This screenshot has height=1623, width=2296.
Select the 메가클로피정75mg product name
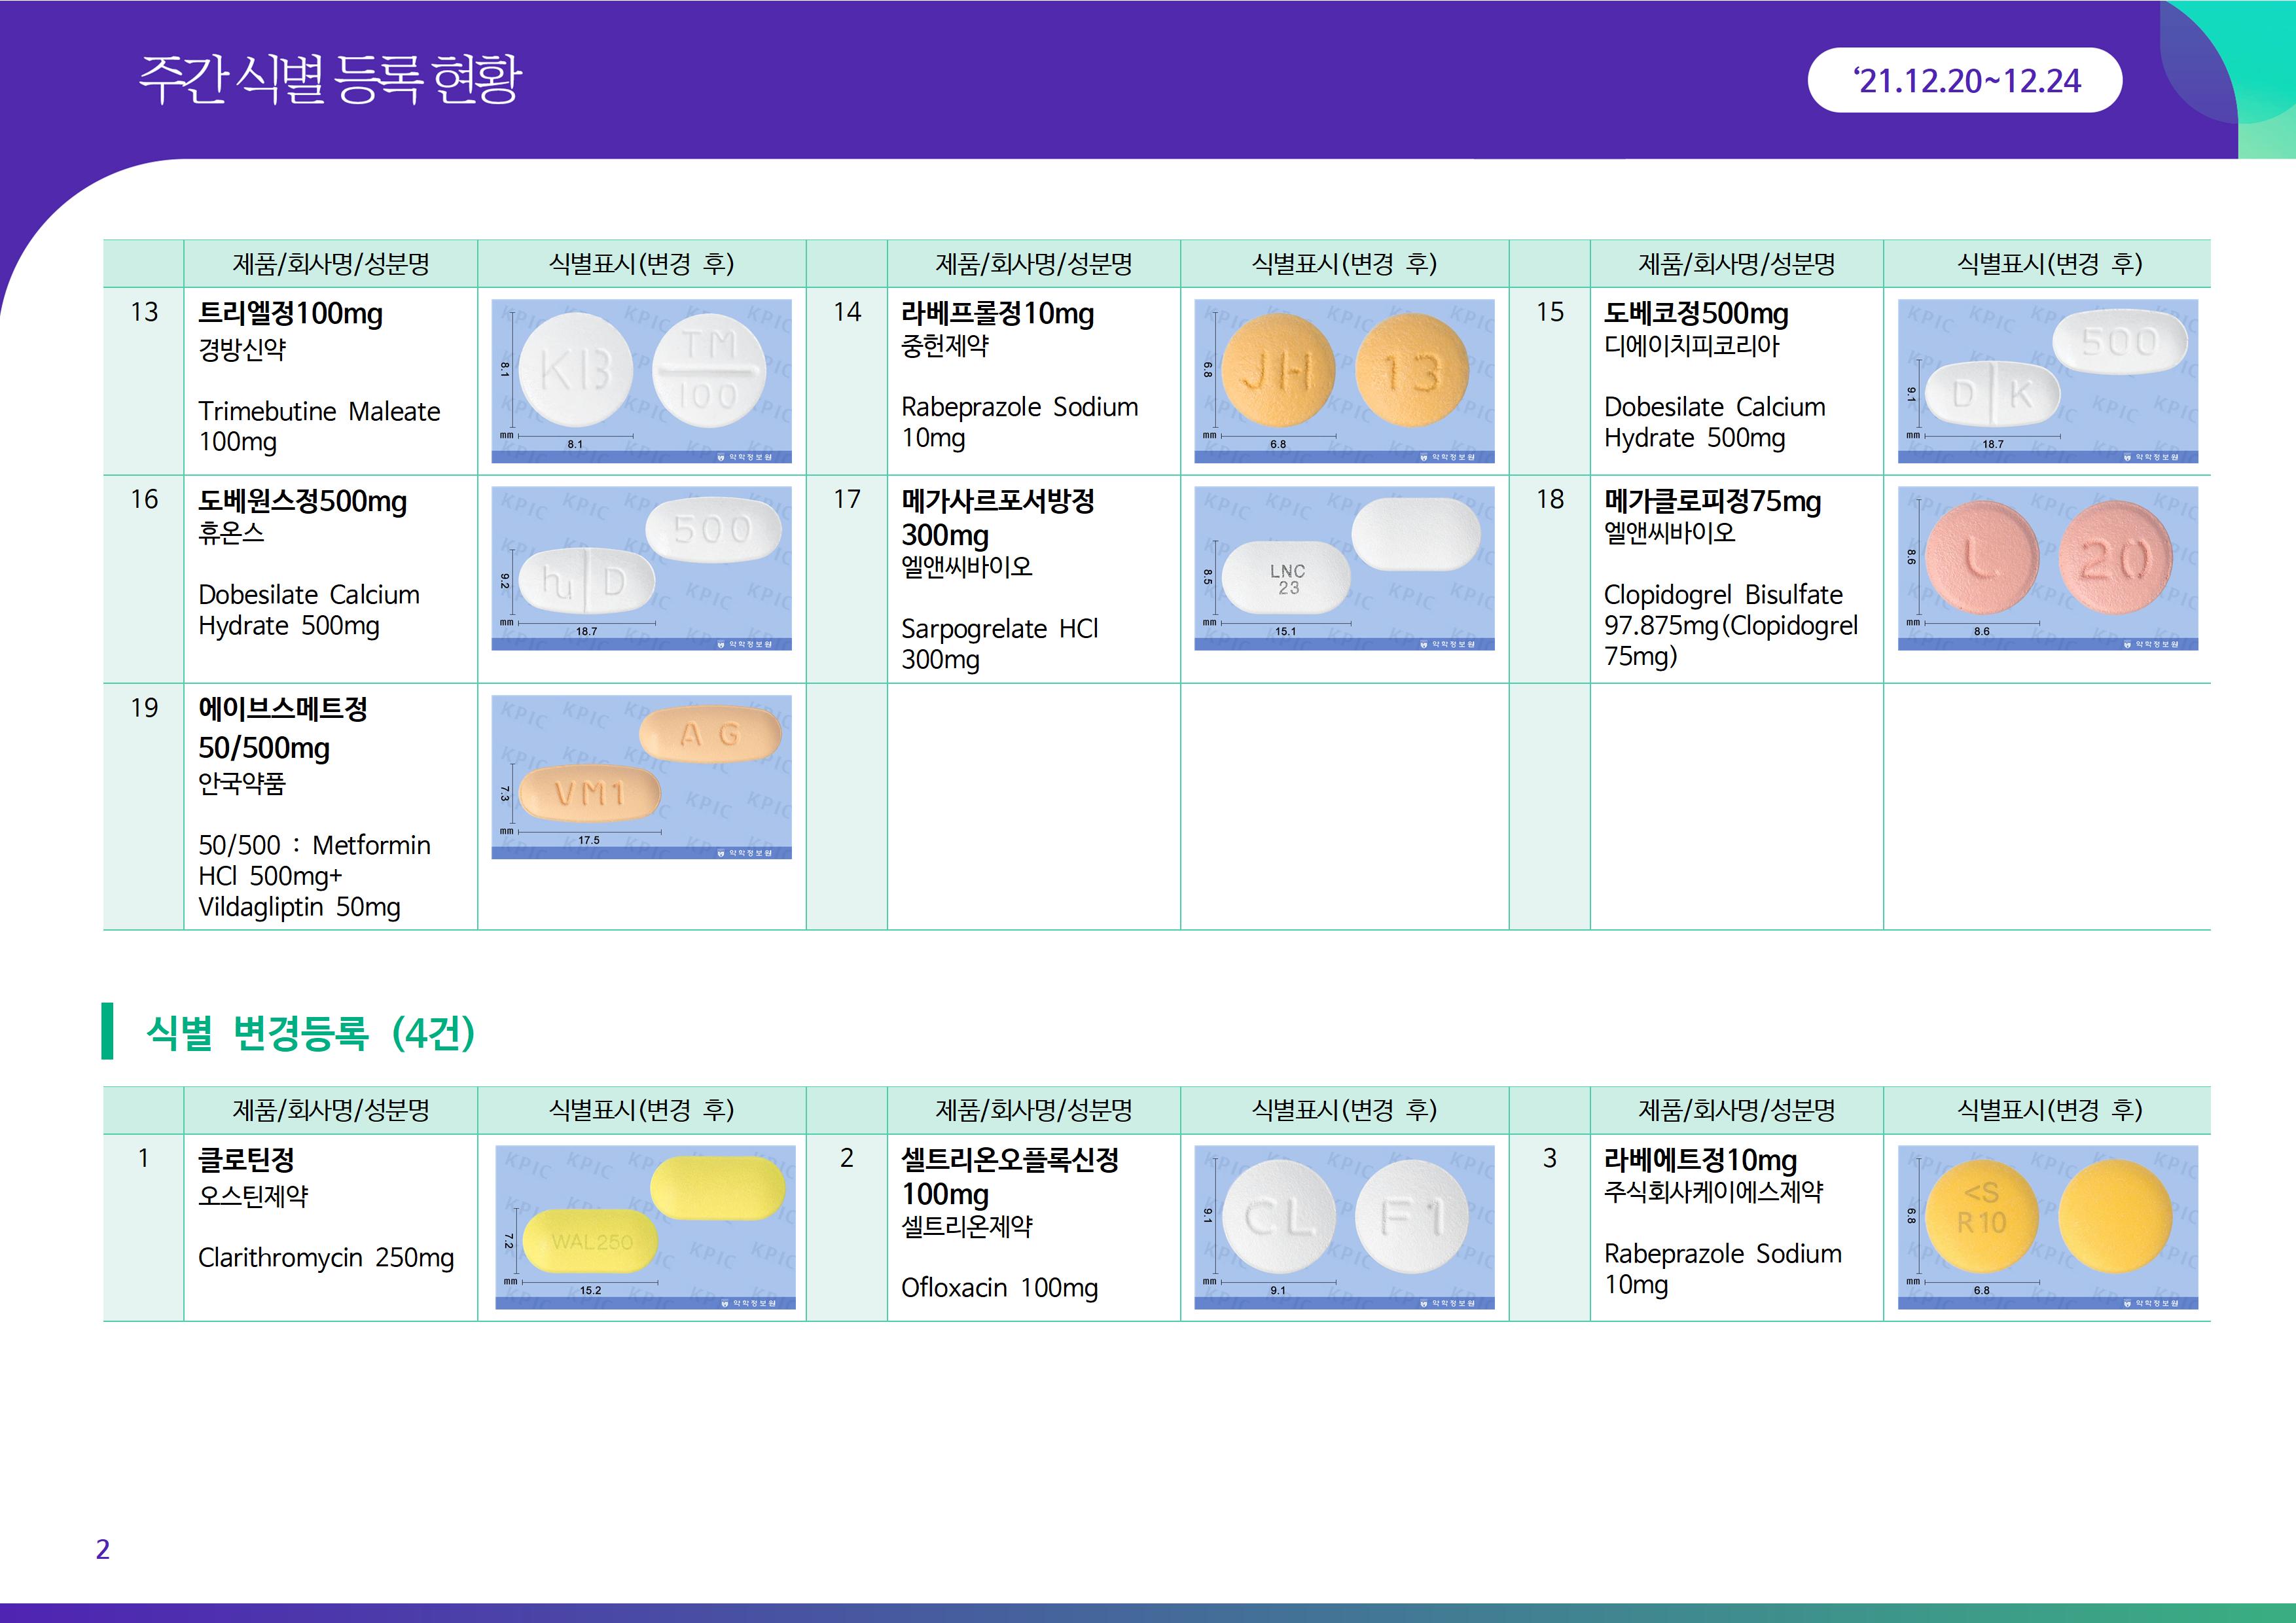1712,501
